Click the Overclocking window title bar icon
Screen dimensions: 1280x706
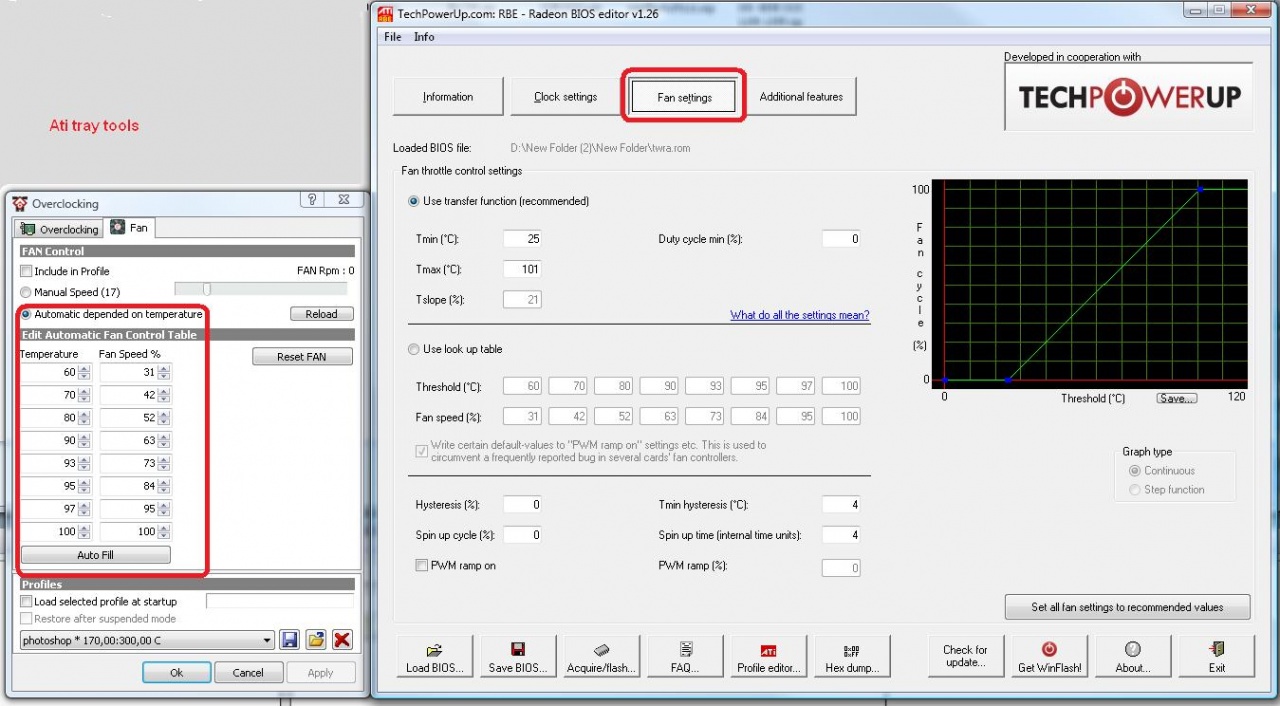[20, 203]
